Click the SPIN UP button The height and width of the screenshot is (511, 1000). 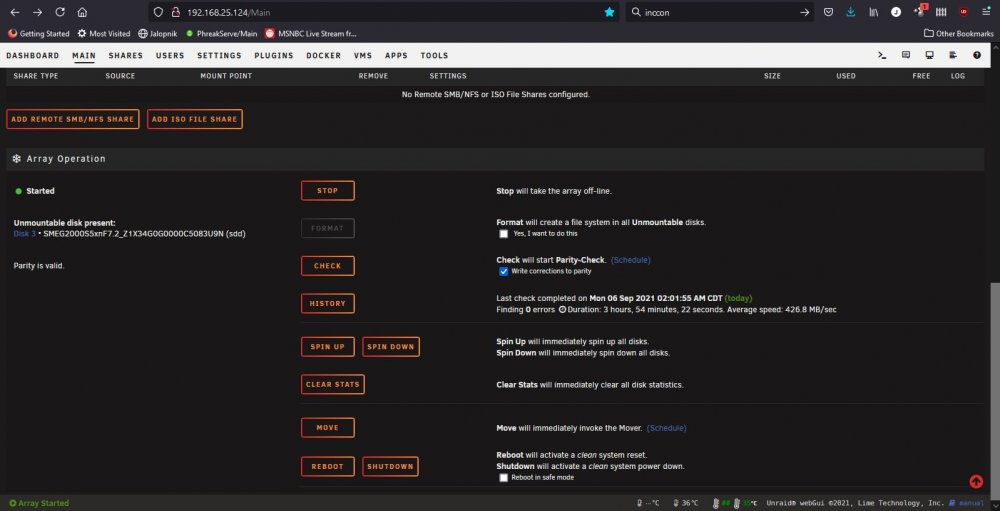click(328, 347)
